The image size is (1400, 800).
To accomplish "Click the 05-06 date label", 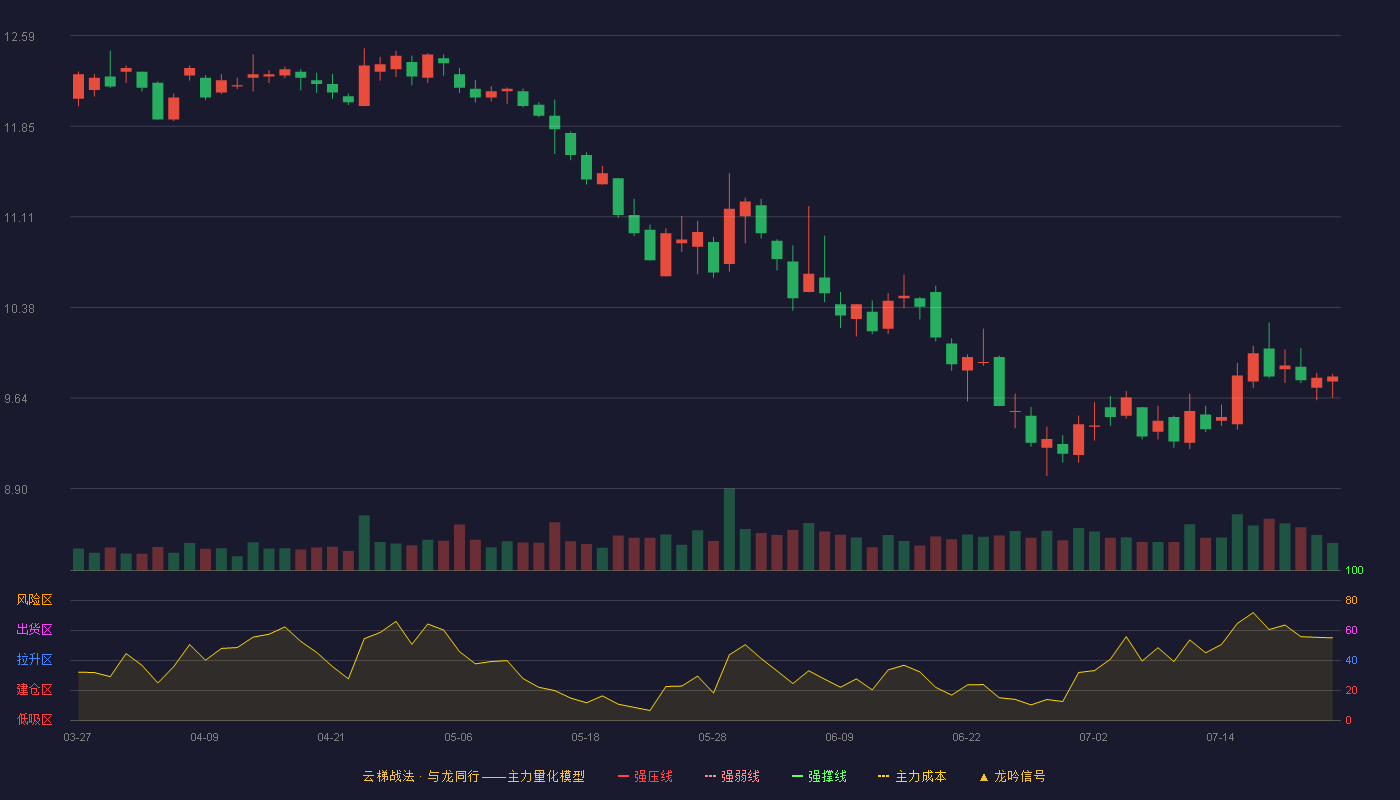I will (458, 737).
